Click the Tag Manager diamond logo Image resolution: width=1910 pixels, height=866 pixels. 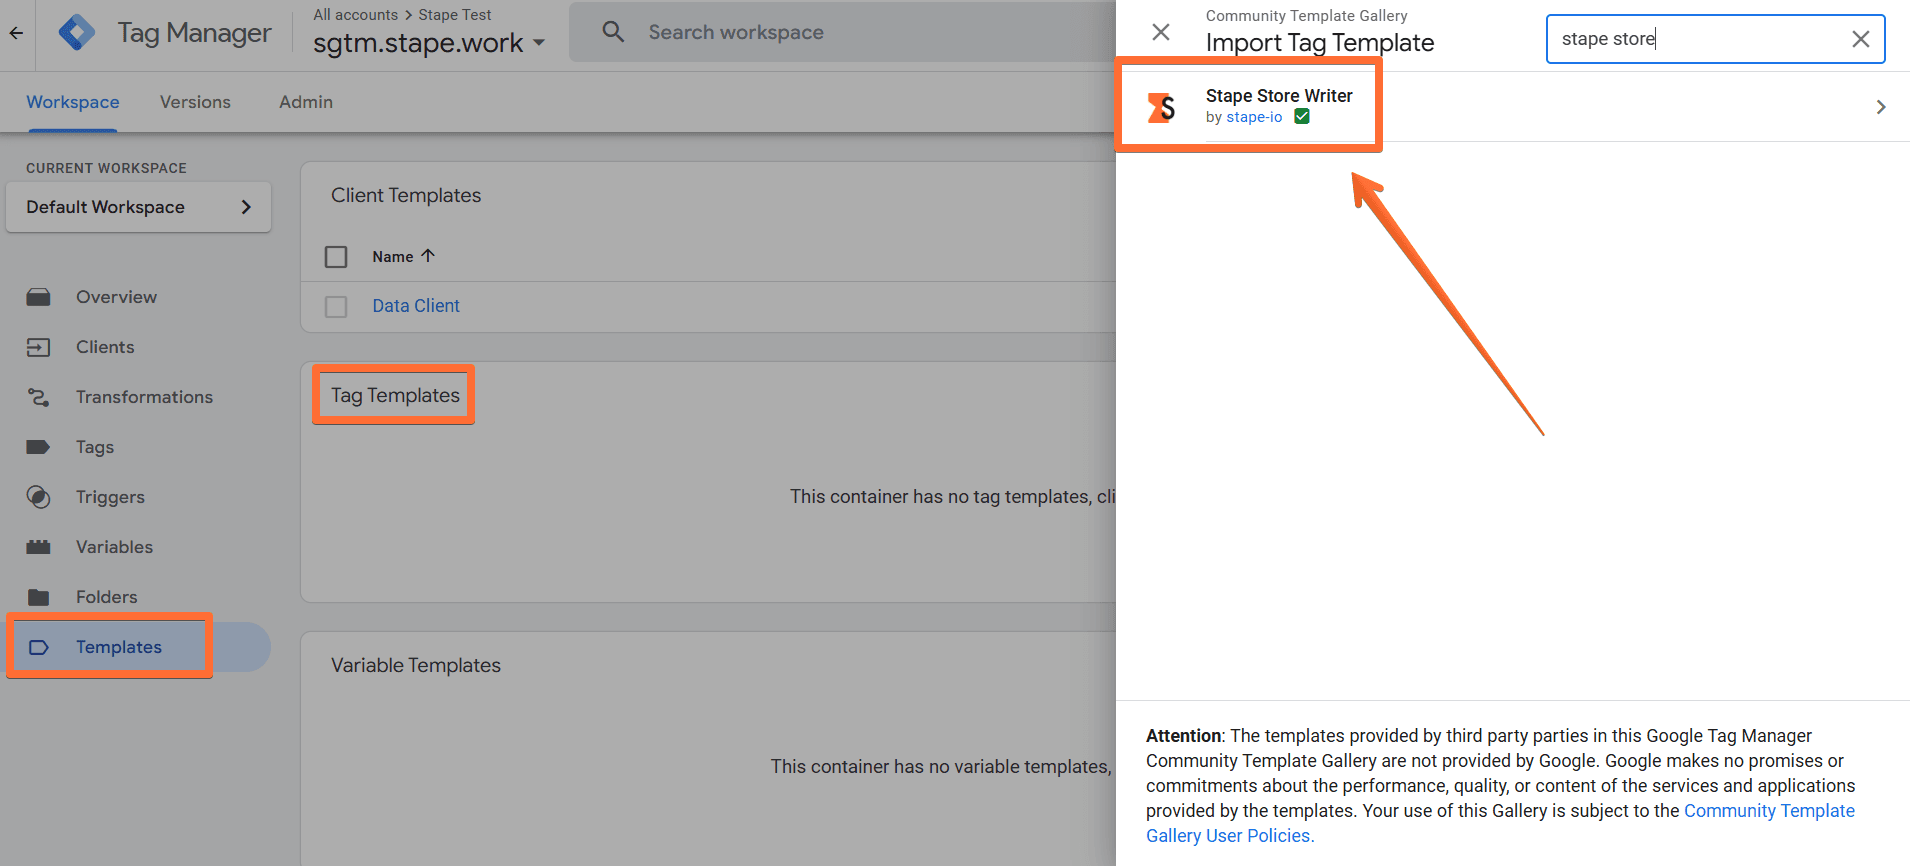coord(77,33)
